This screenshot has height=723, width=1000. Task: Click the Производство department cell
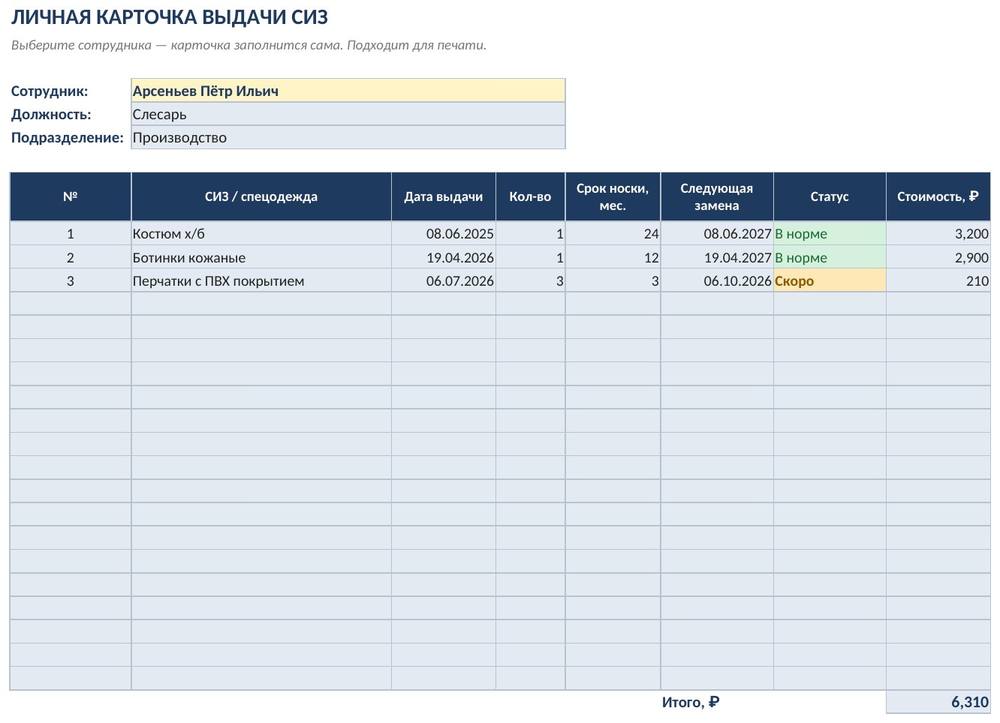point(348,137)
